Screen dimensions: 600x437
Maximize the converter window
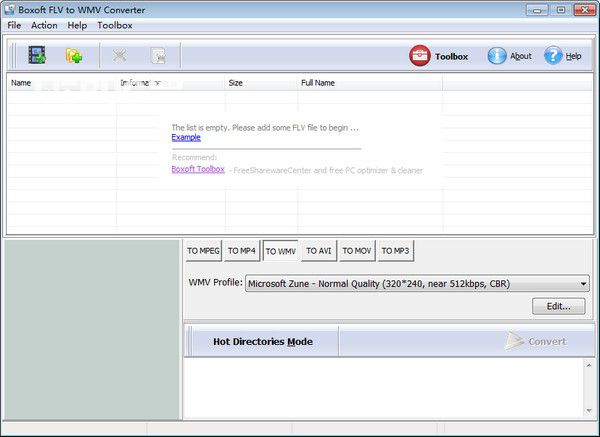point(561,10)
